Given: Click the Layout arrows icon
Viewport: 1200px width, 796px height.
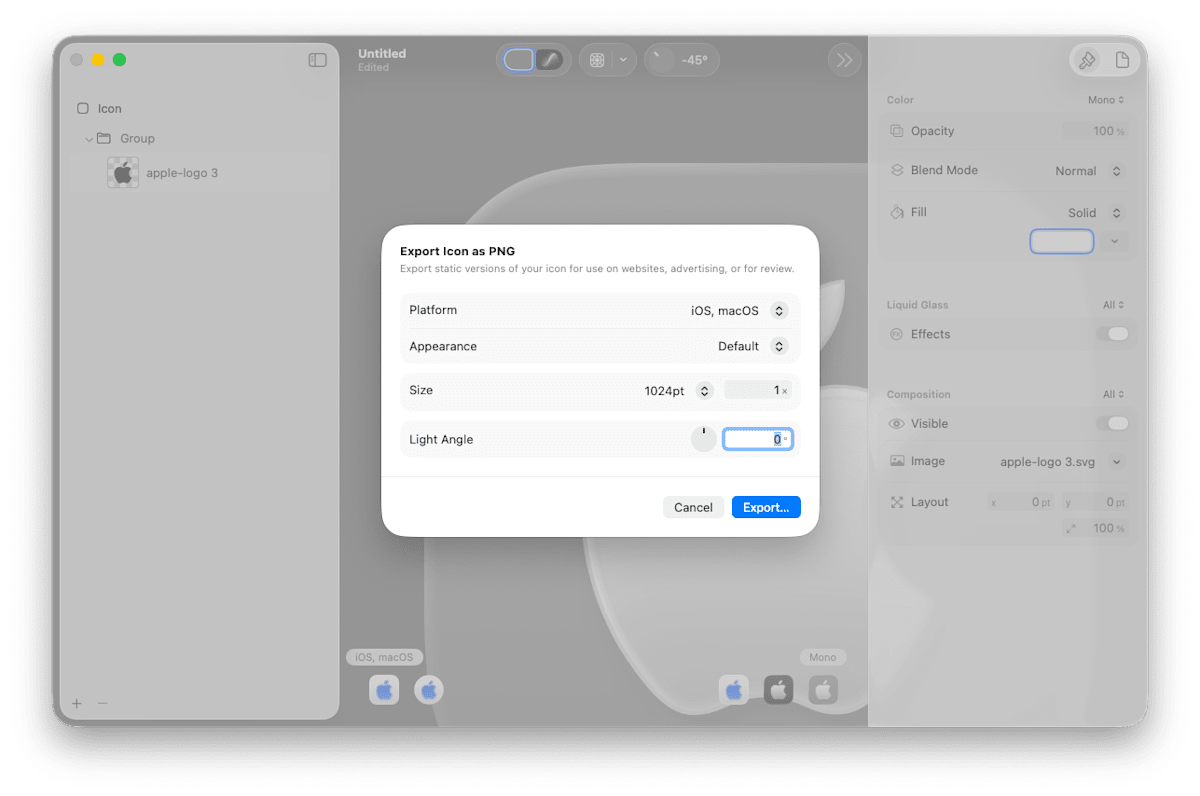Looking at the screenshot, I should [897, 502].
